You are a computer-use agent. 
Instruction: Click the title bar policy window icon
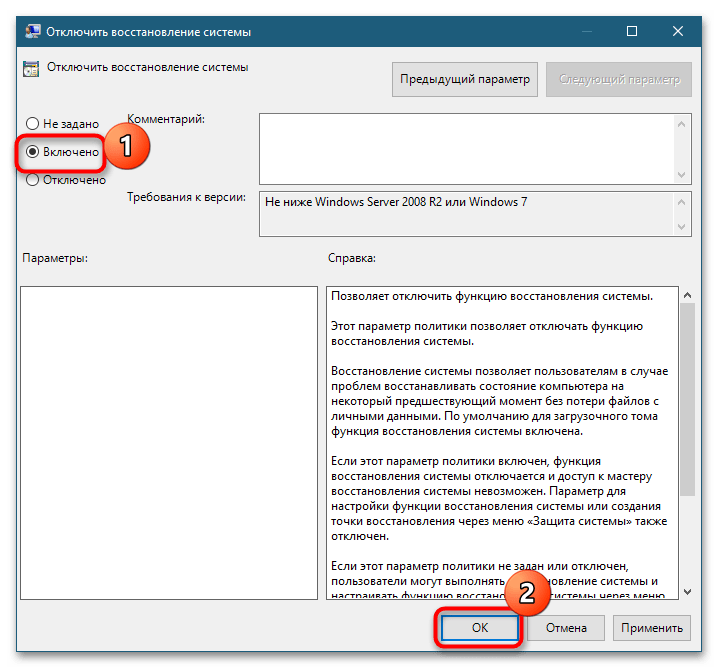pyautogui.click(x=32, y=32)
